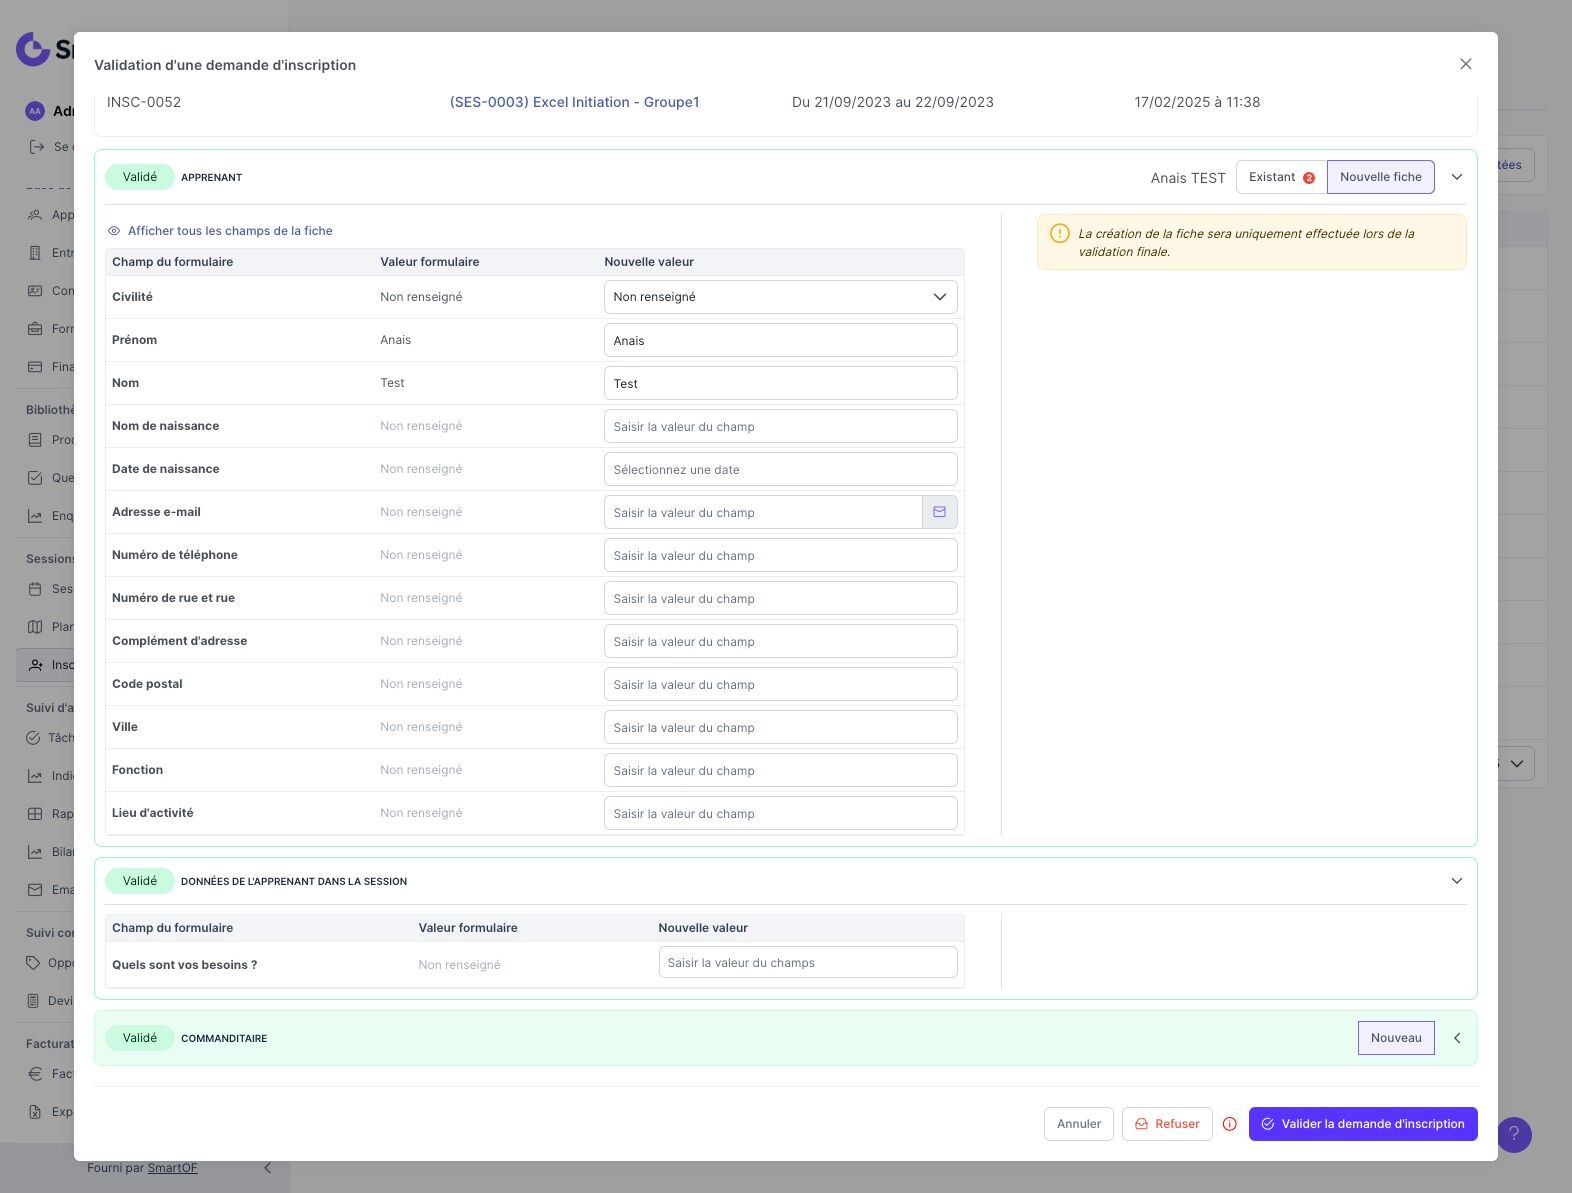
Task: Click the 'Quels sont vos besoins ?' input field
Action: click(x=808, y=962)
